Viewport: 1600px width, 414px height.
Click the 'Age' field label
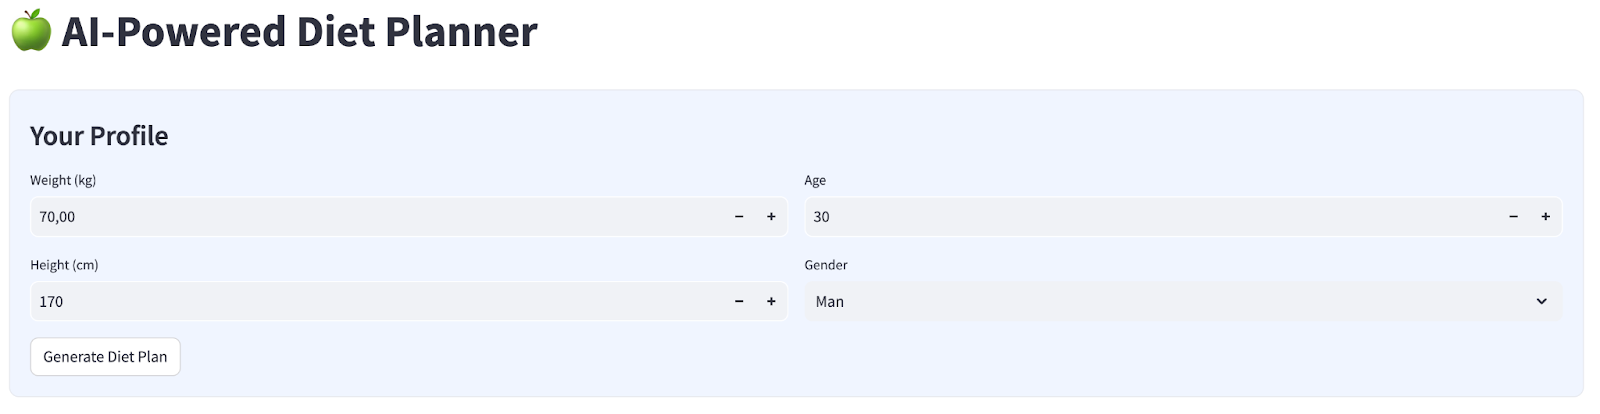(x=815, y=181)
